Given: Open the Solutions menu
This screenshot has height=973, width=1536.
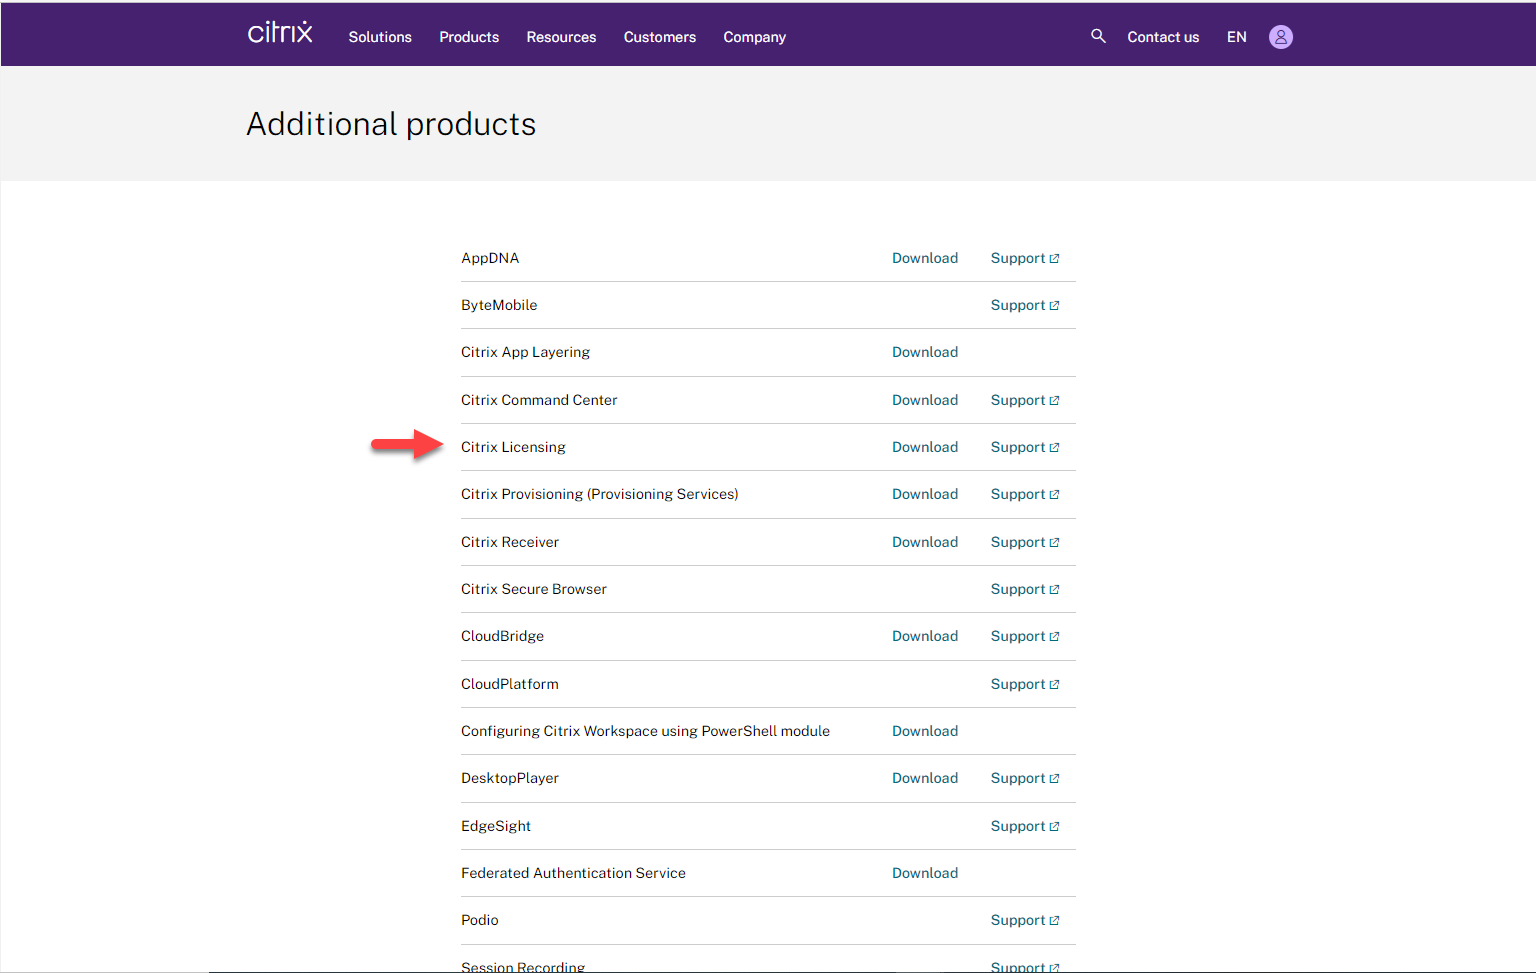Looking at the screenshot, I should 380,37.
